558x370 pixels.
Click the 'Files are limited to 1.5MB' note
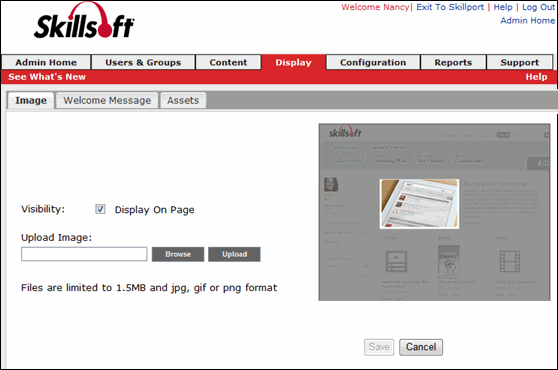149,287
